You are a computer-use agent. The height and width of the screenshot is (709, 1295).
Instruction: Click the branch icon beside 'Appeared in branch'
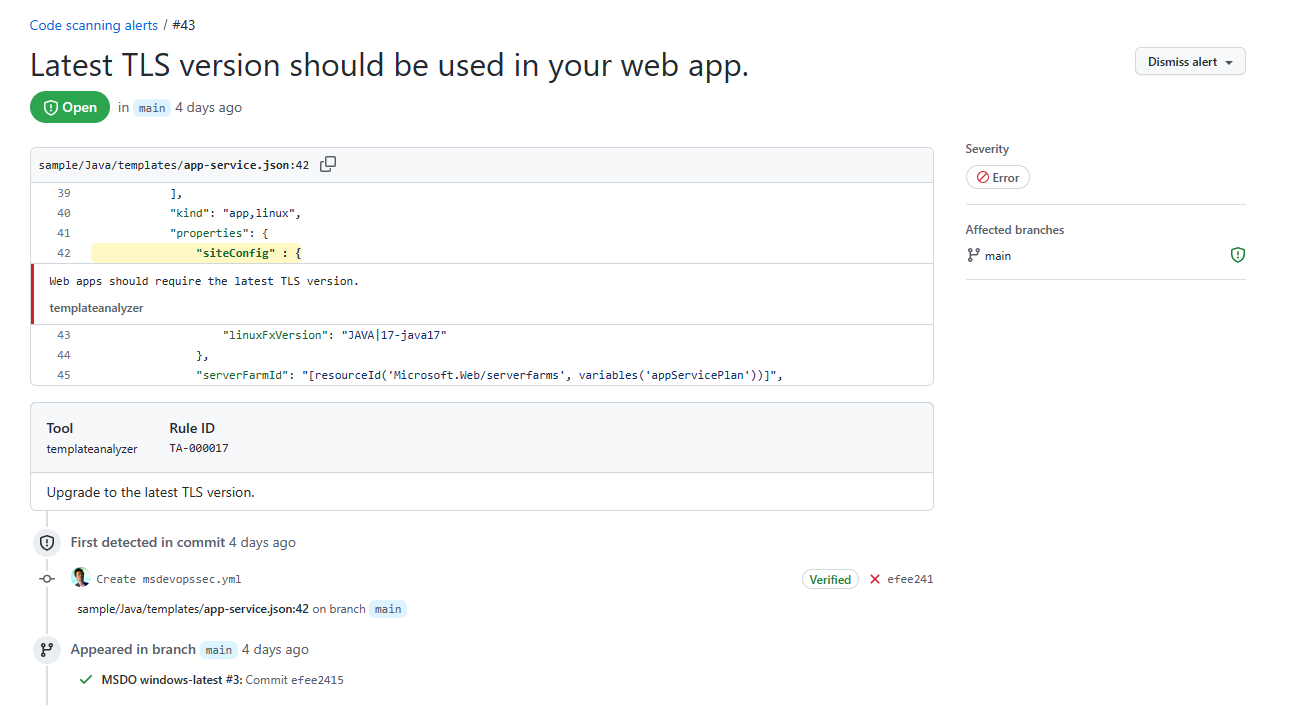[x=47, y=649]
